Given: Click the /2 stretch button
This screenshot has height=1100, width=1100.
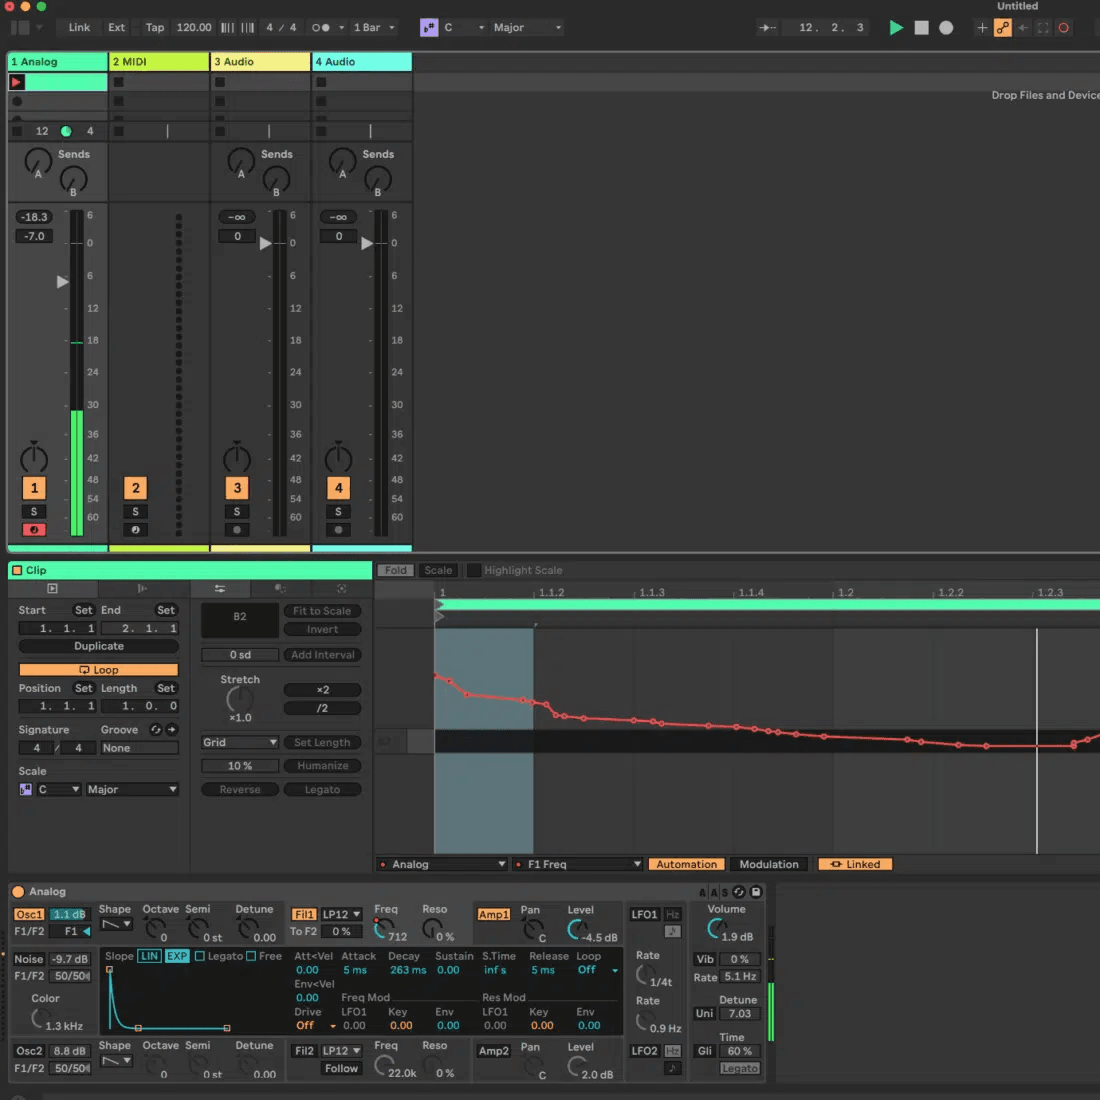Looking at the screenshot, I should pos(322,708).
